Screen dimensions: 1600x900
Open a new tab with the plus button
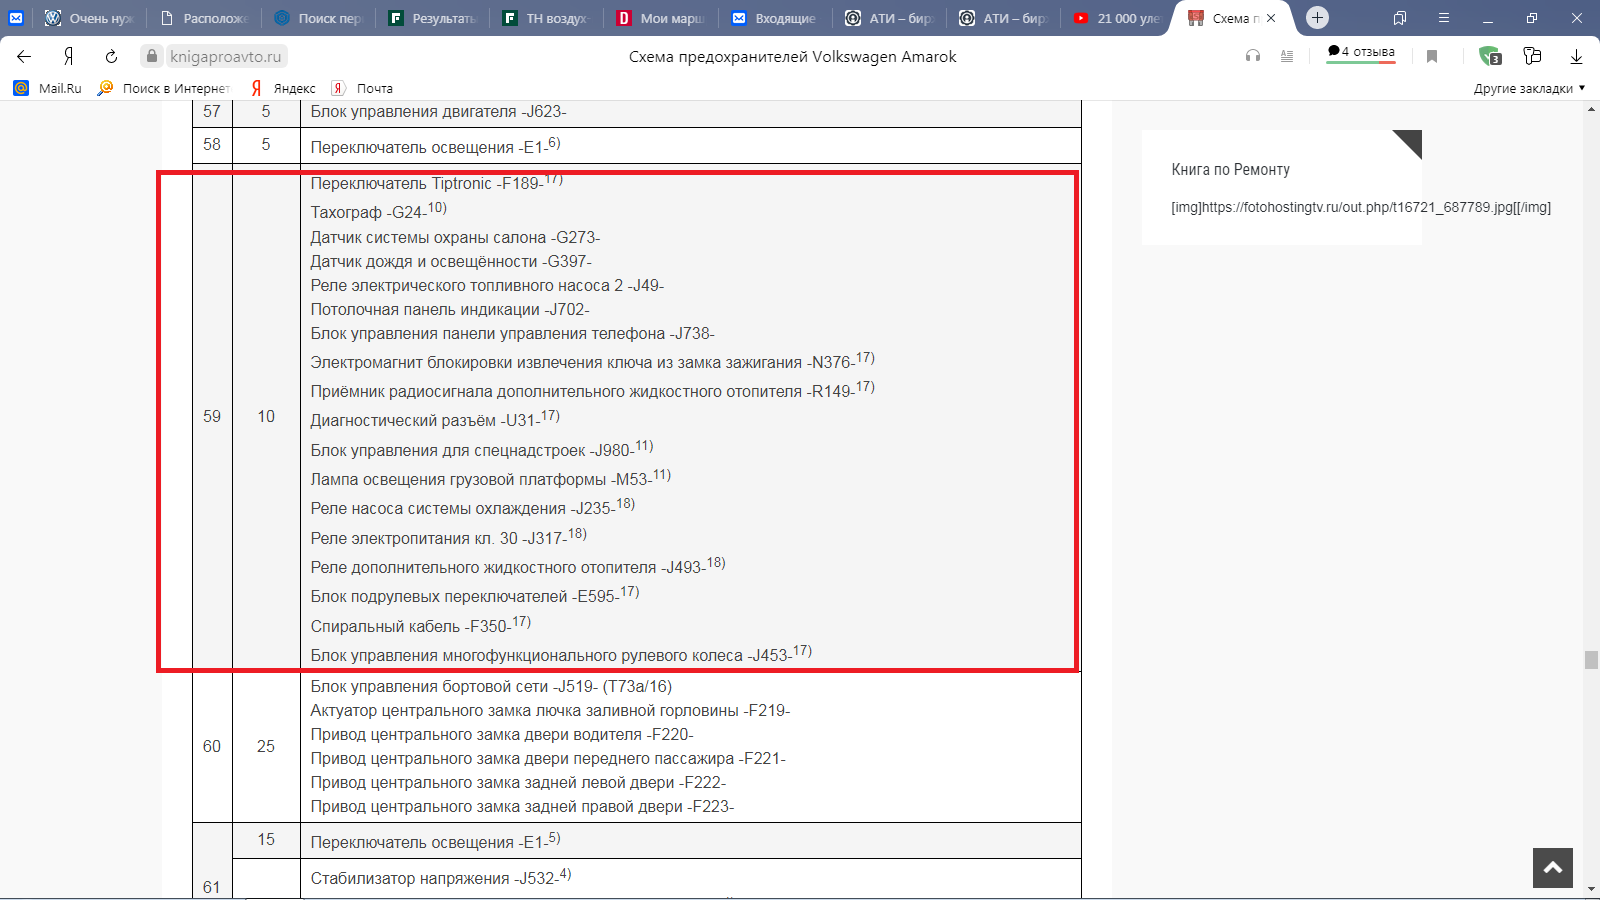coord(1318,18)
